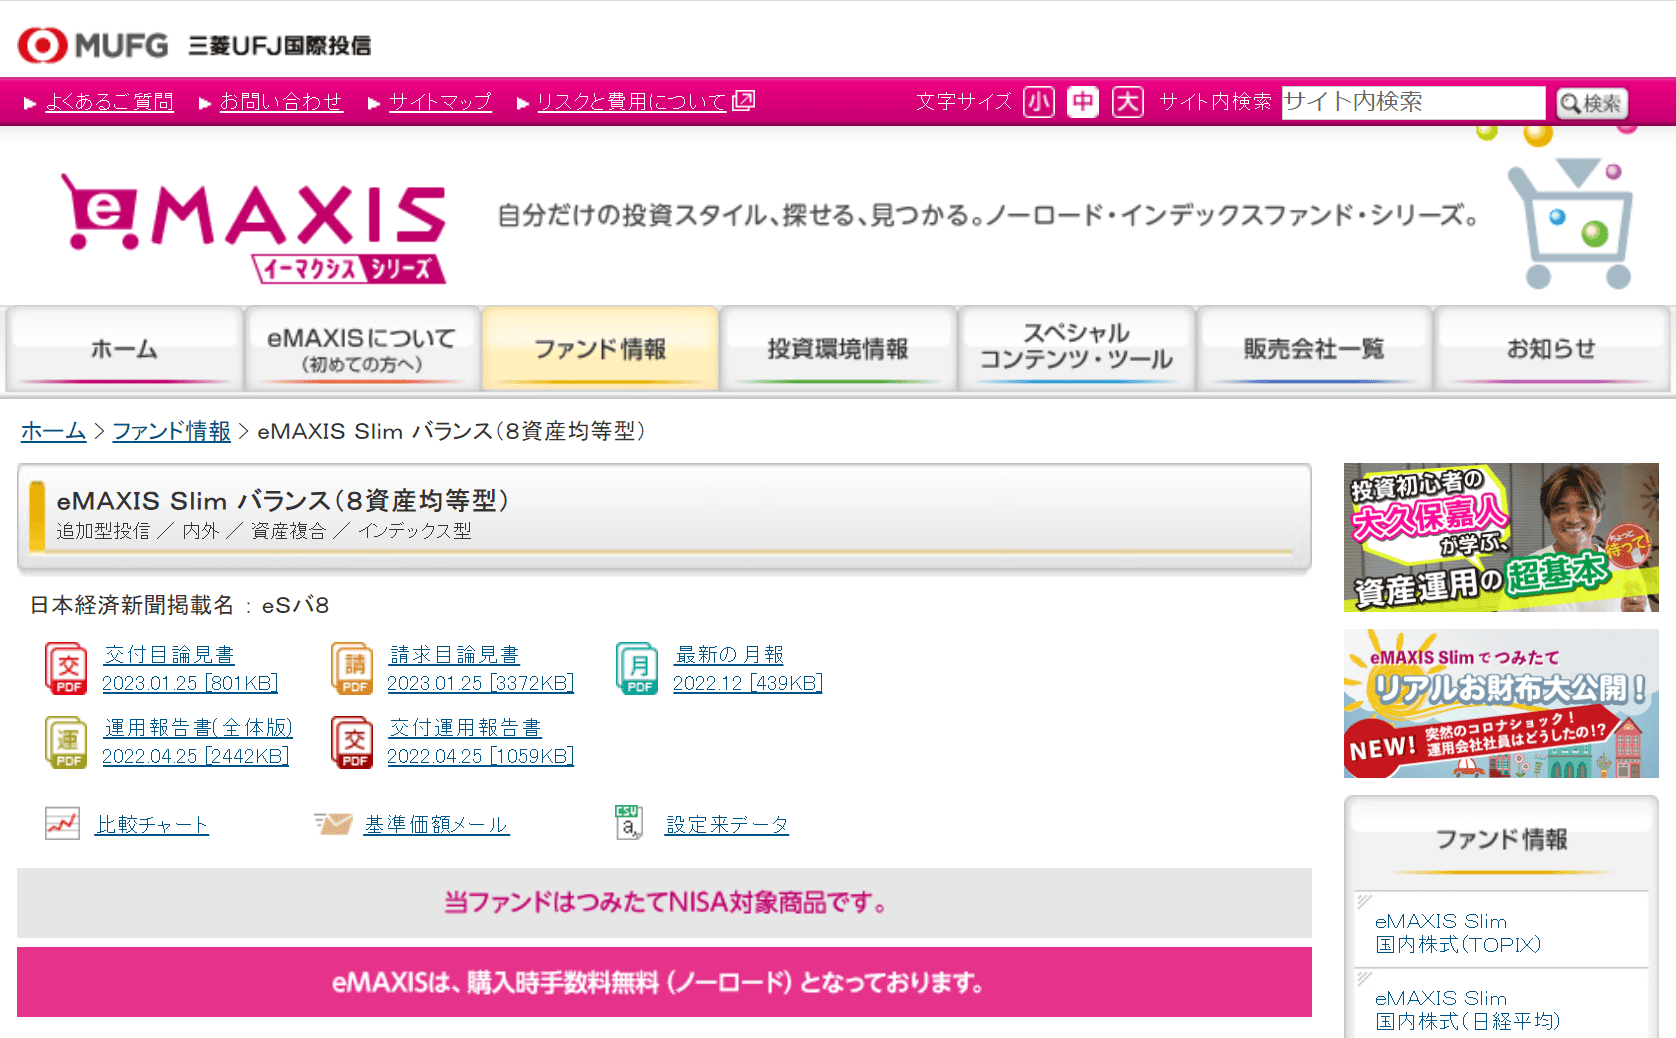Click the つみたてNISA対象商品 notice bar
This screenshot has width=1676, height=1038.
[664, 903]
